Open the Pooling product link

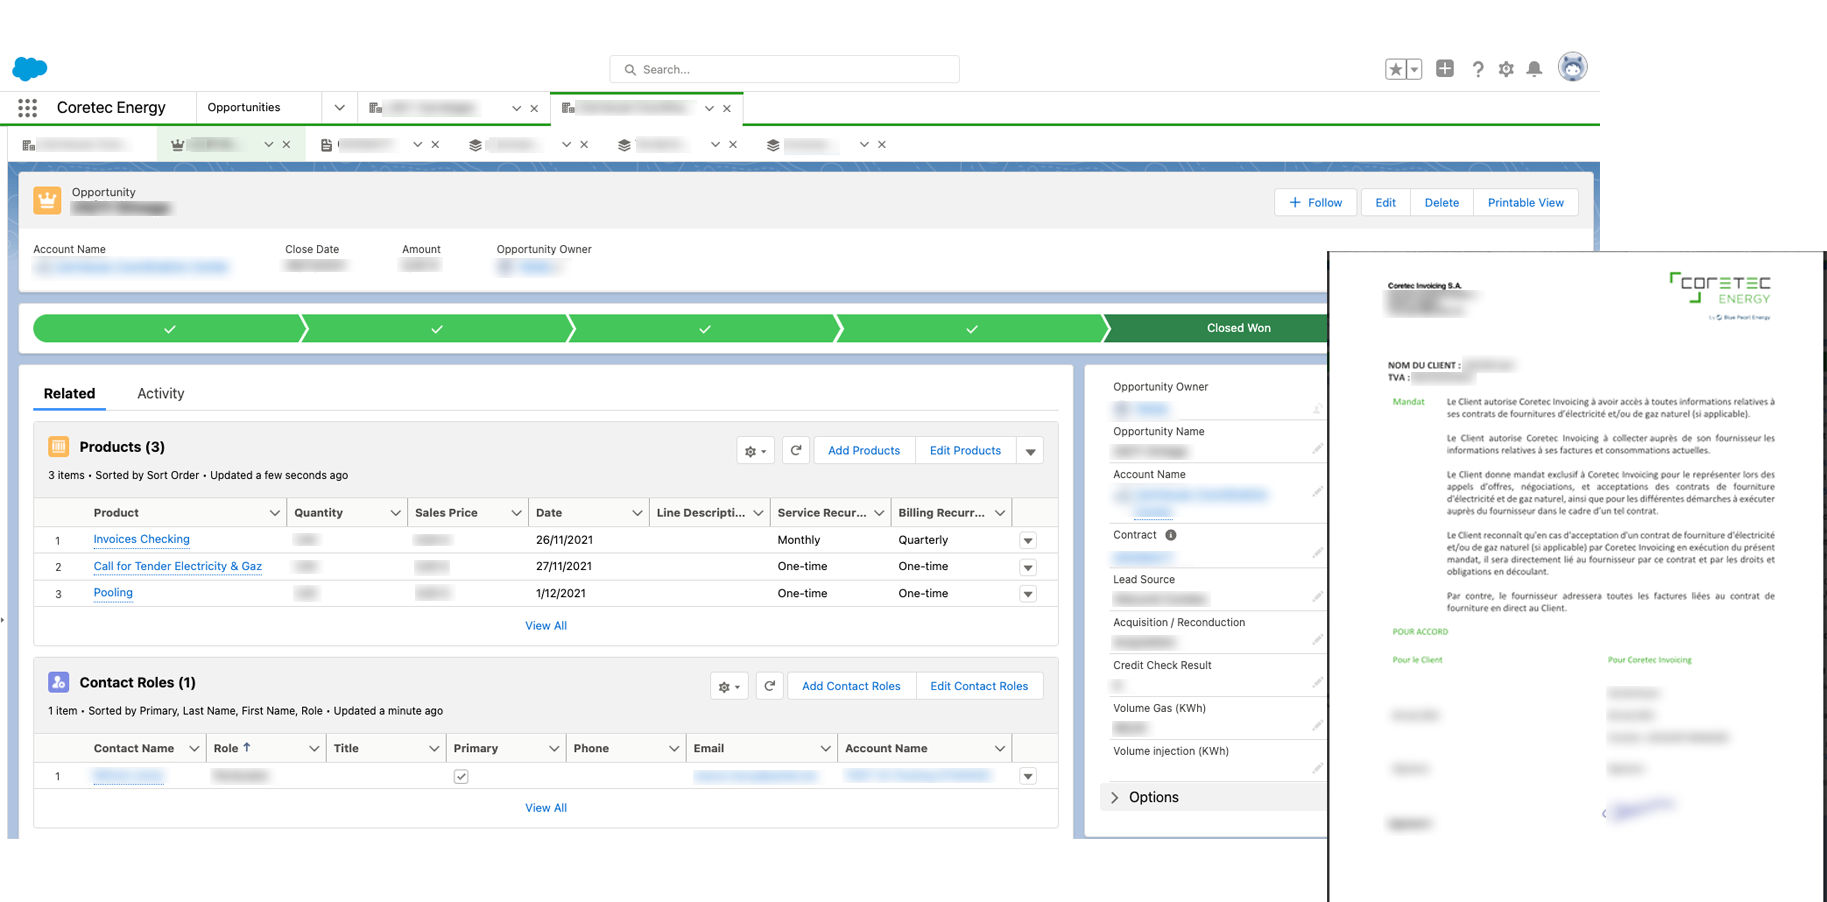click(113, 592)
